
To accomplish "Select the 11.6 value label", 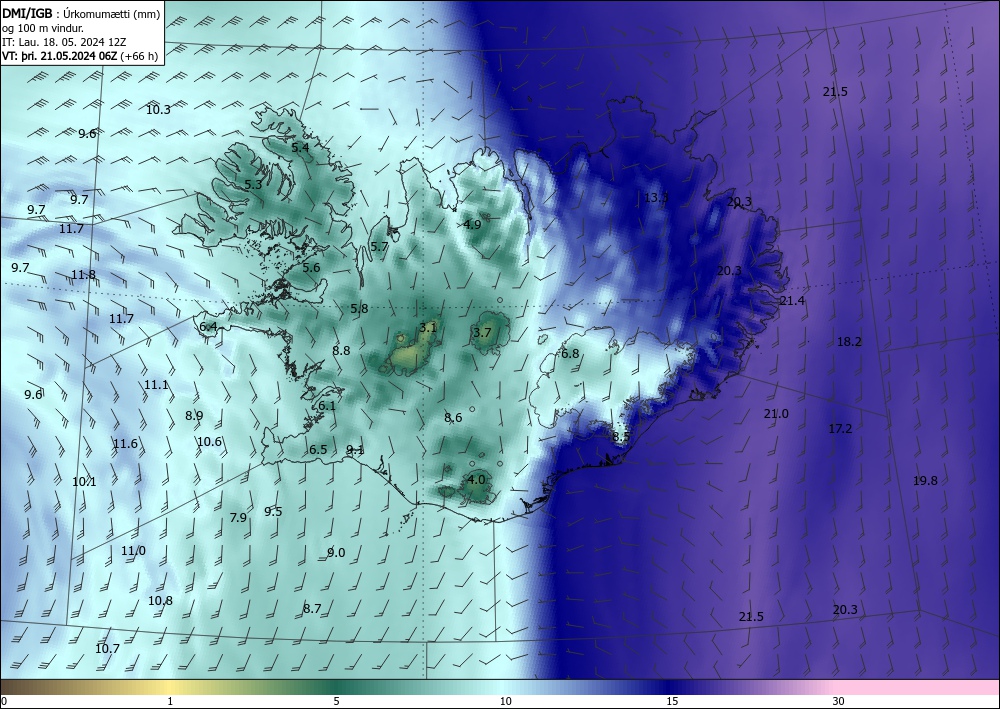I will [126, 444].
